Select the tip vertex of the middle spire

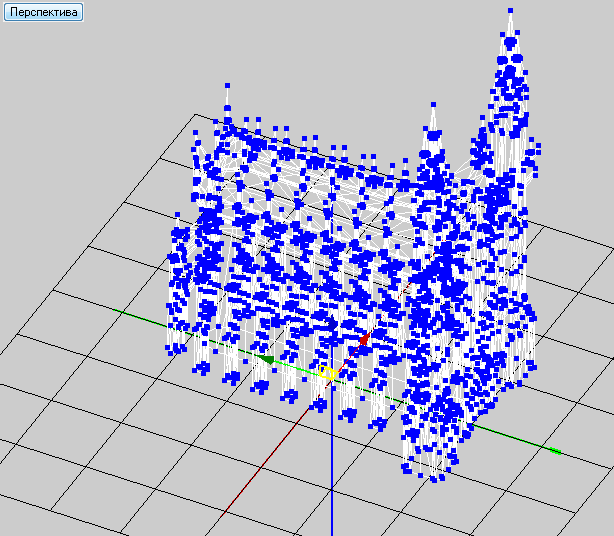pos(433,105)
